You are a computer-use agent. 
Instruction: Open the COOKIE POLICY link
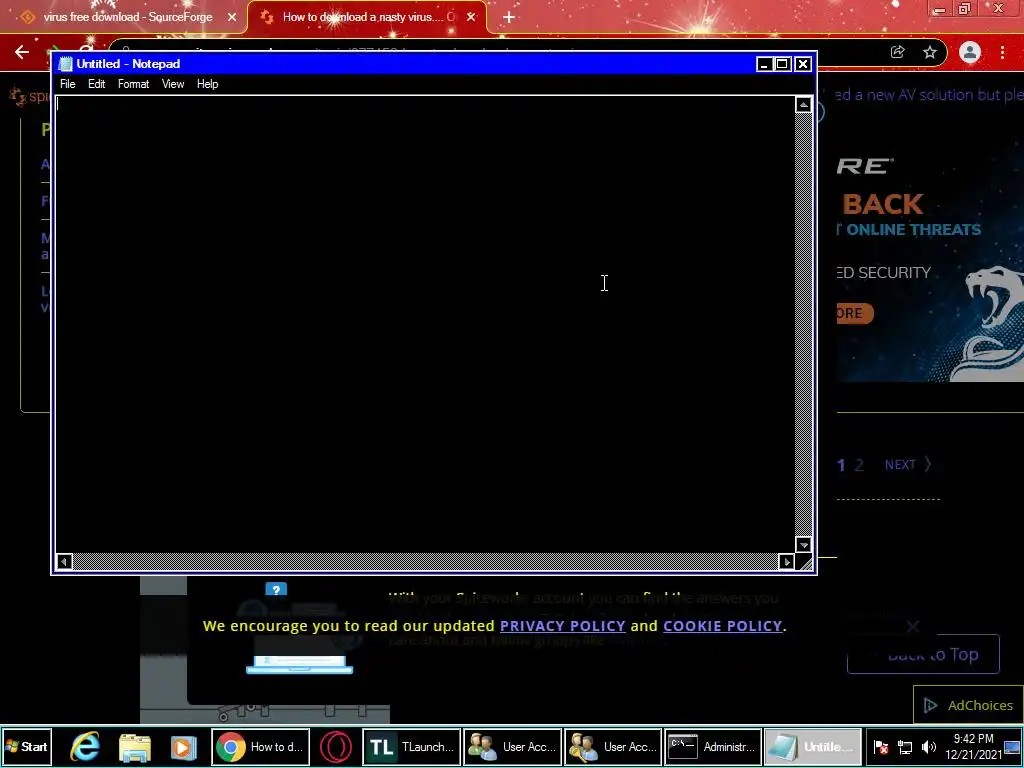pos(722,626)
